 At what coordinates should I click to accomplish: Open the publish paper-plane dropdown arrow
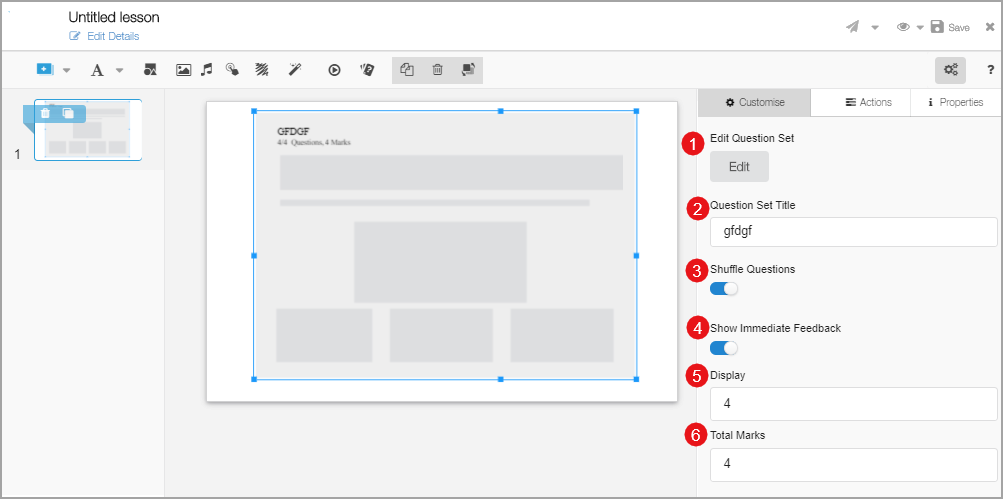point(875,28)
